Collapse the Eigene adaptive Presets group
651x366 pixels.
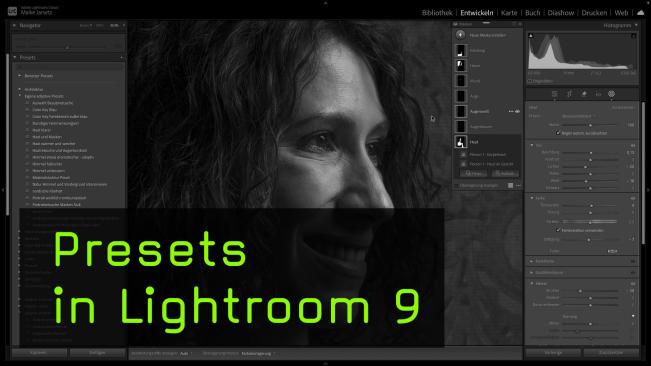tap(20, 96)
